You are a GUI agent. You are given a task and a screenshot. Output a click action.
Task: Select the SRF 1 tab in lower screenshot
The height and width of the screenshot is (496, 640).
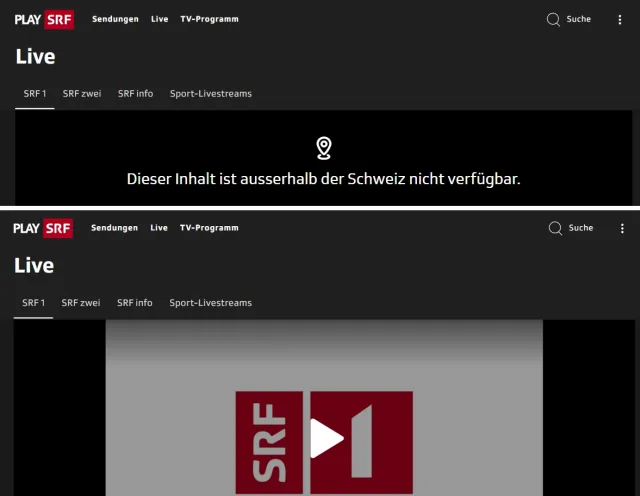[x=33, y=303]
